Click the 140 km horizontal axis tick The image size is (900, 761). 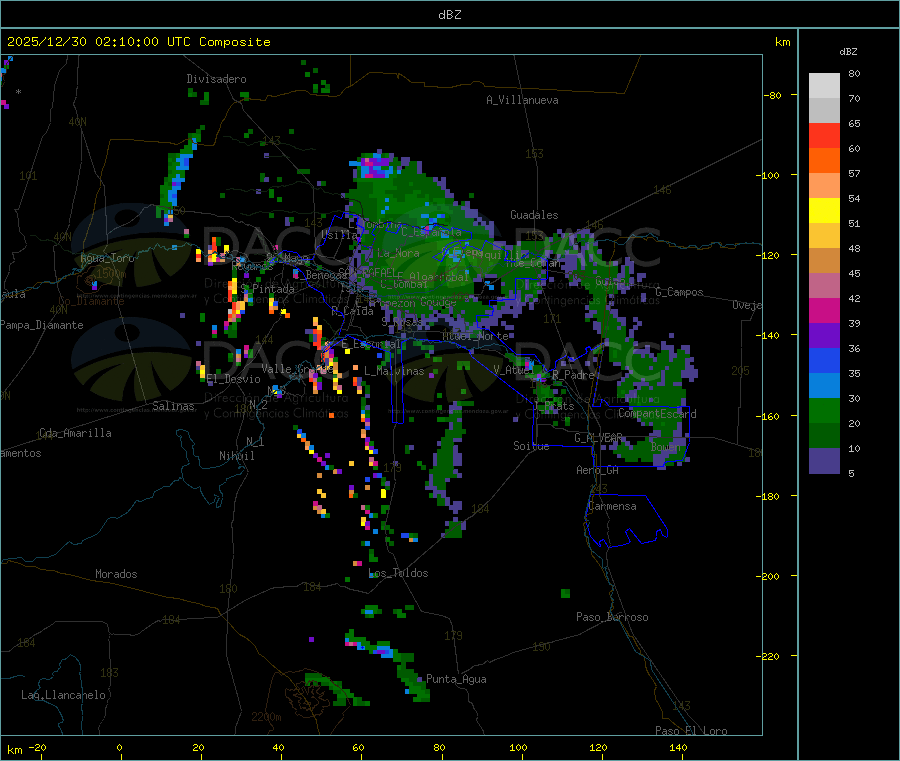[x=678, y=747]
